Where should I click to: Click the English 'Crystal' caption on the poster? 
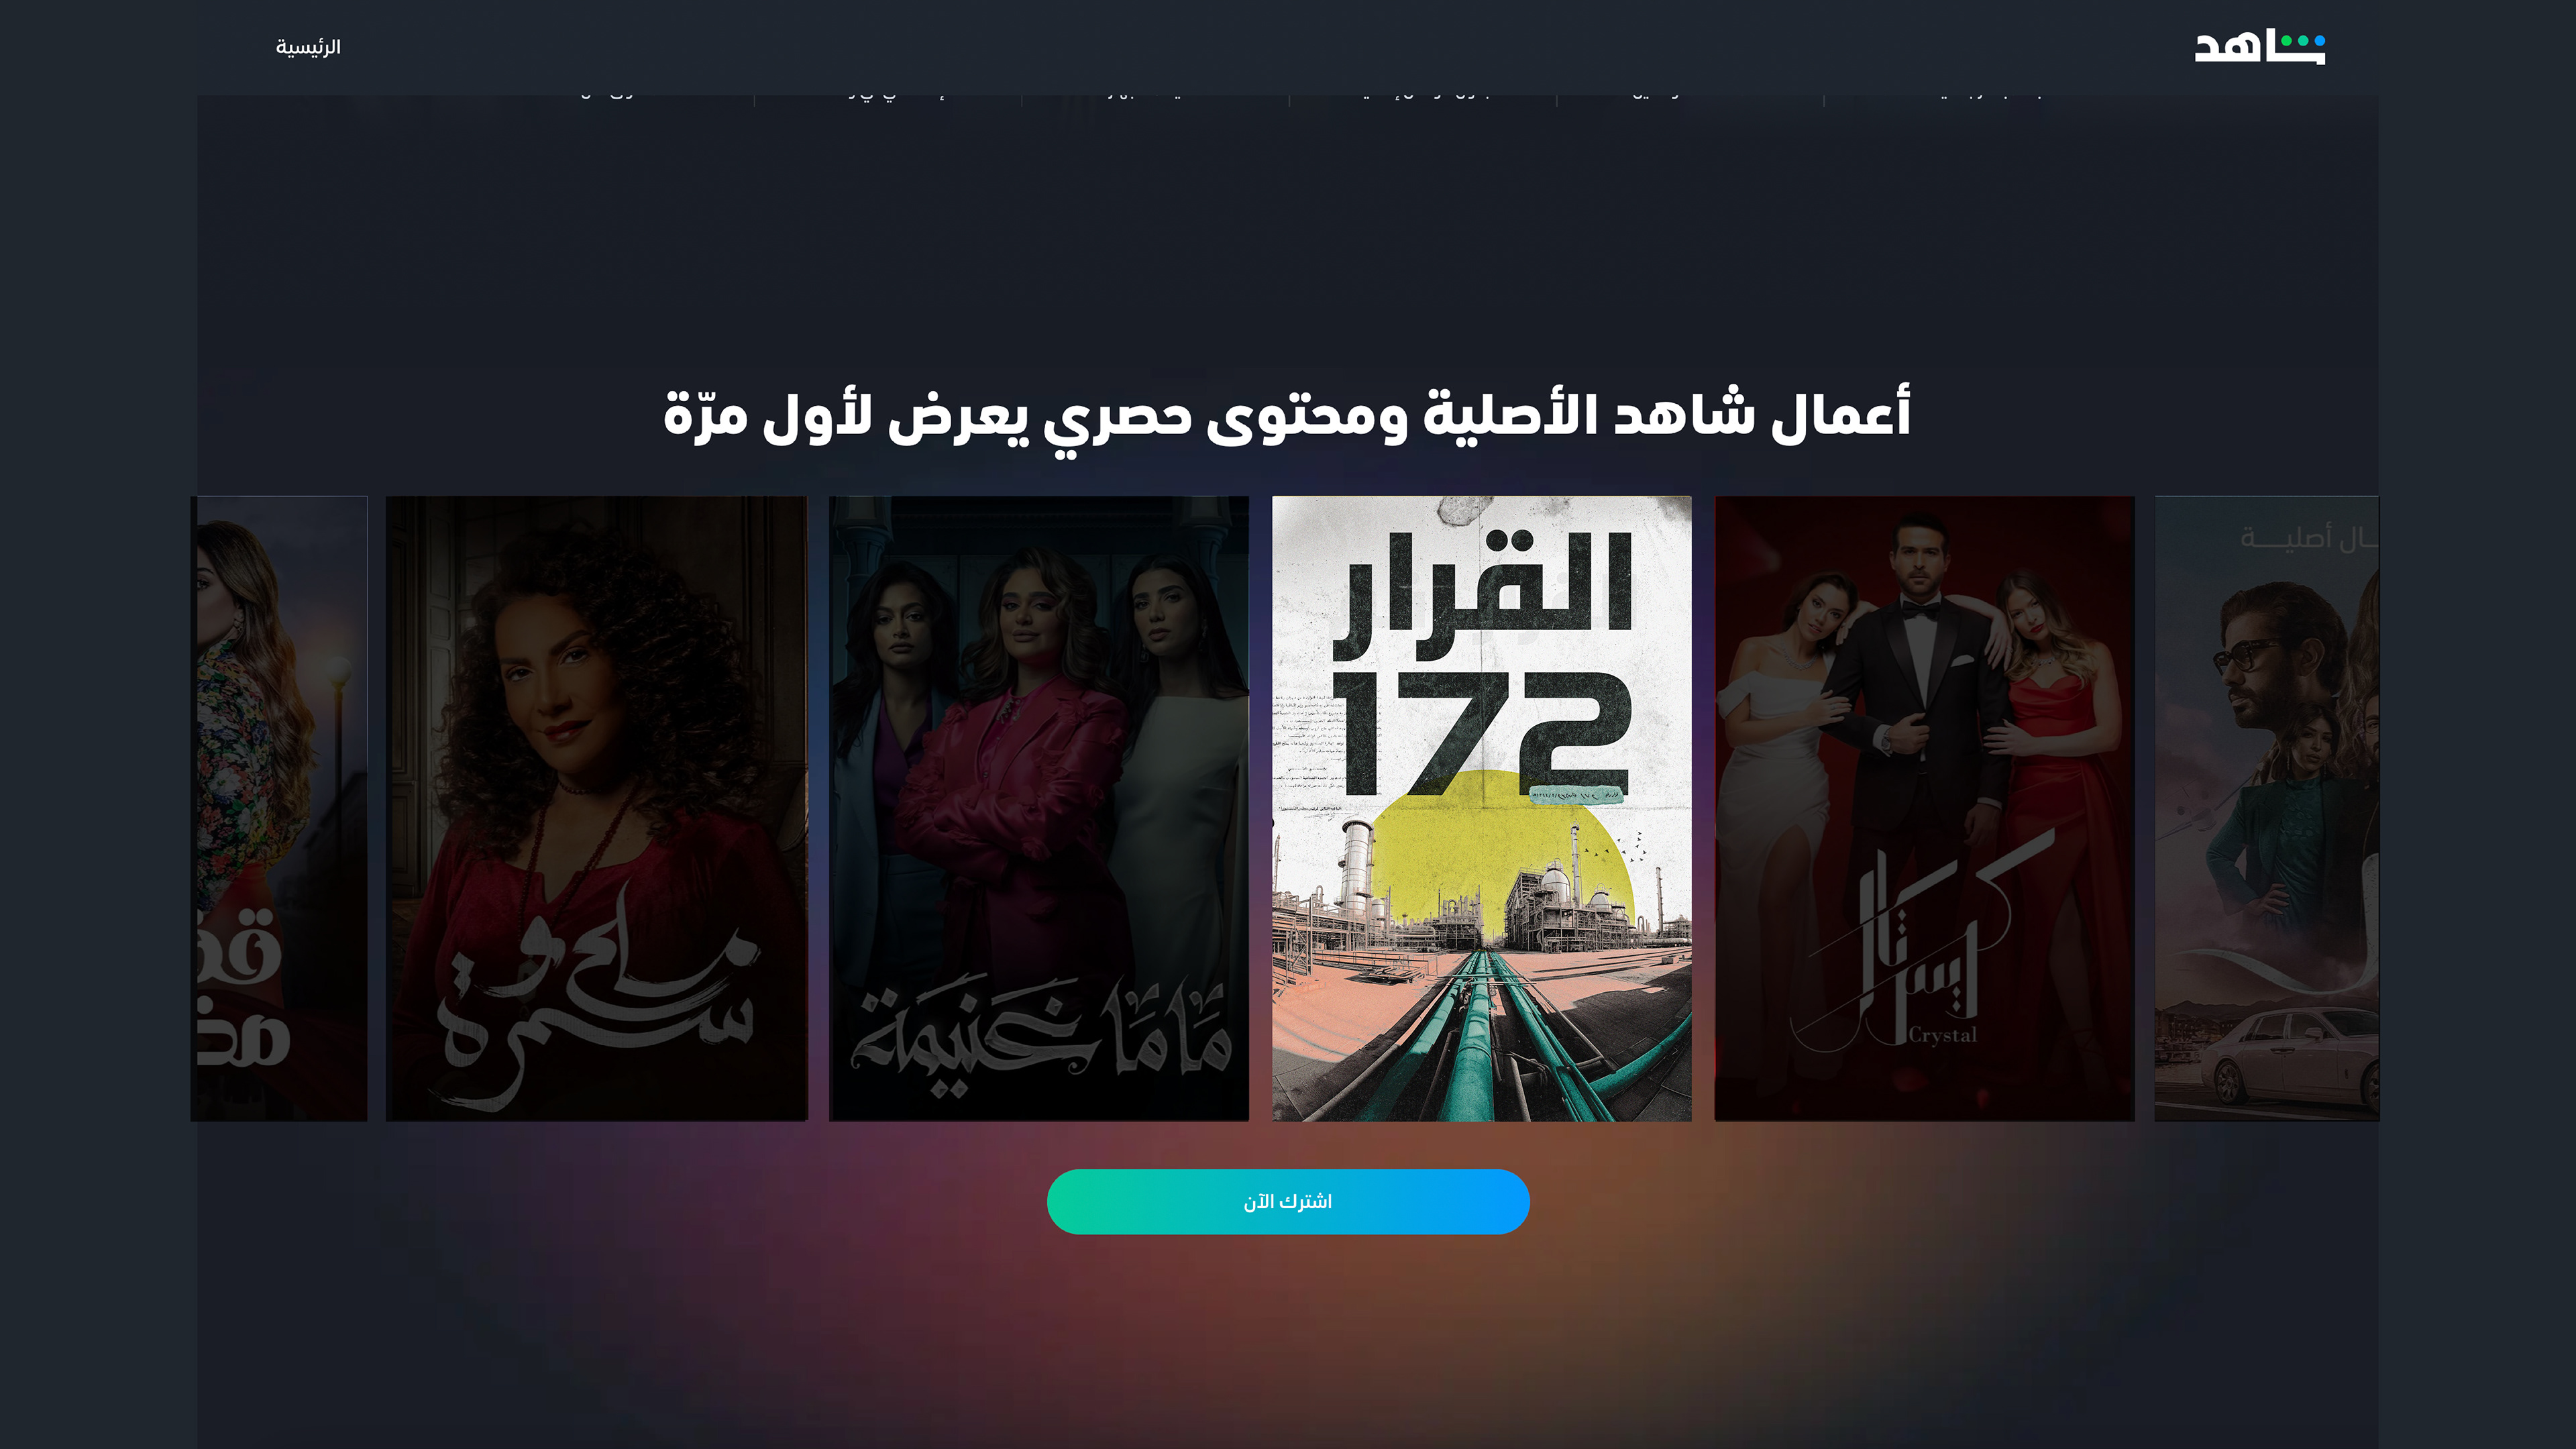click(x=1942, y=1035)
